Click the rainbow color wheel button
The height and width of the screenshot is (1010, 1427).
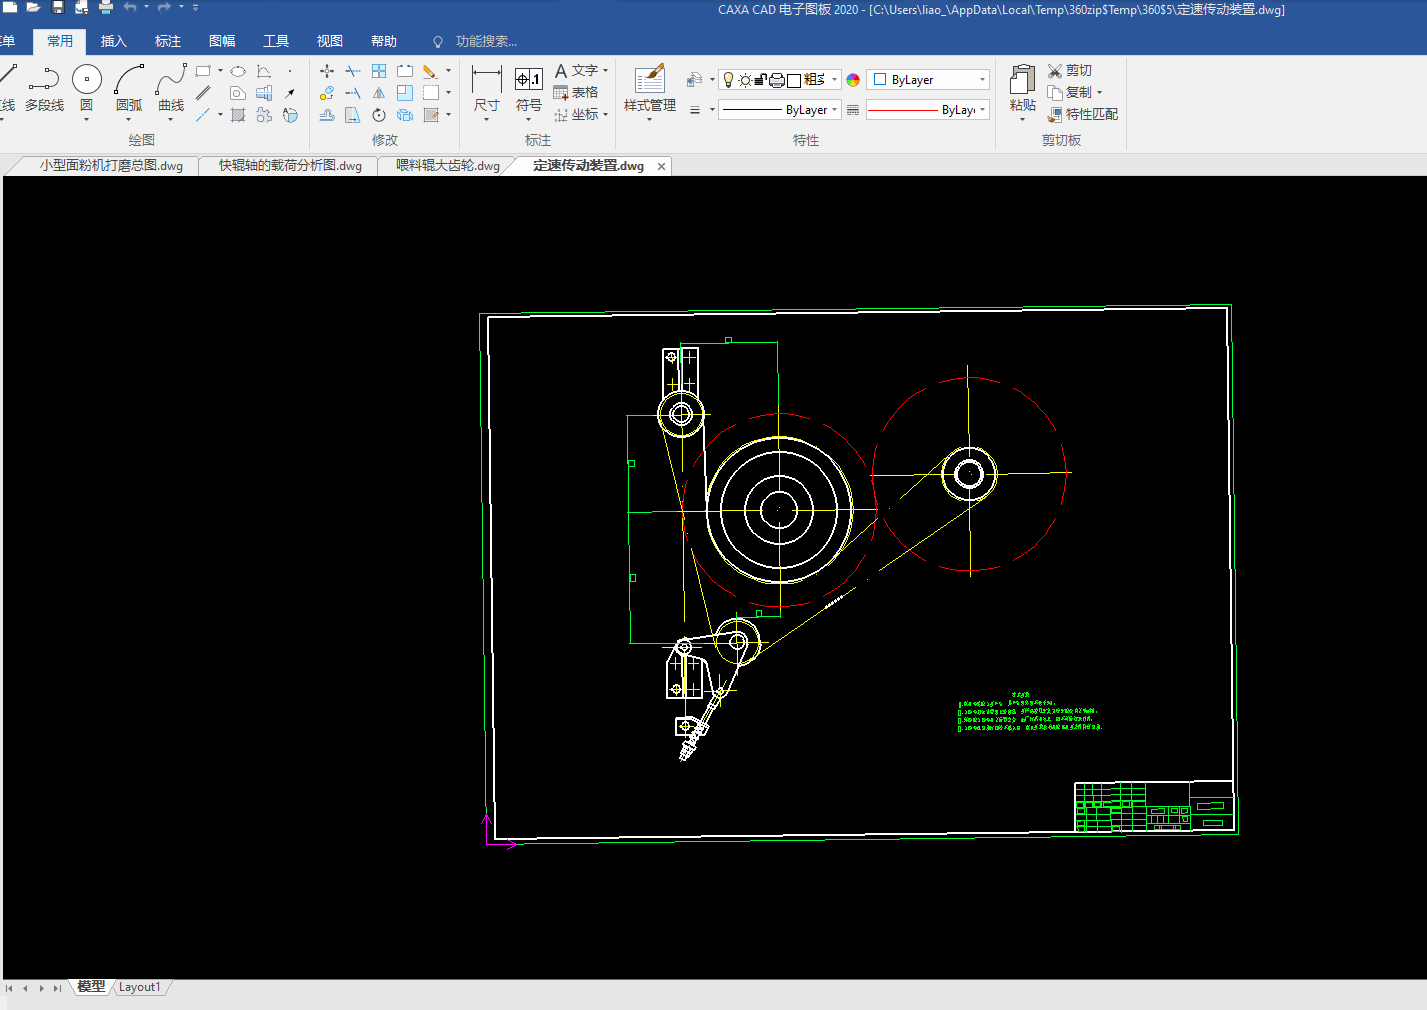coord(853,80)
